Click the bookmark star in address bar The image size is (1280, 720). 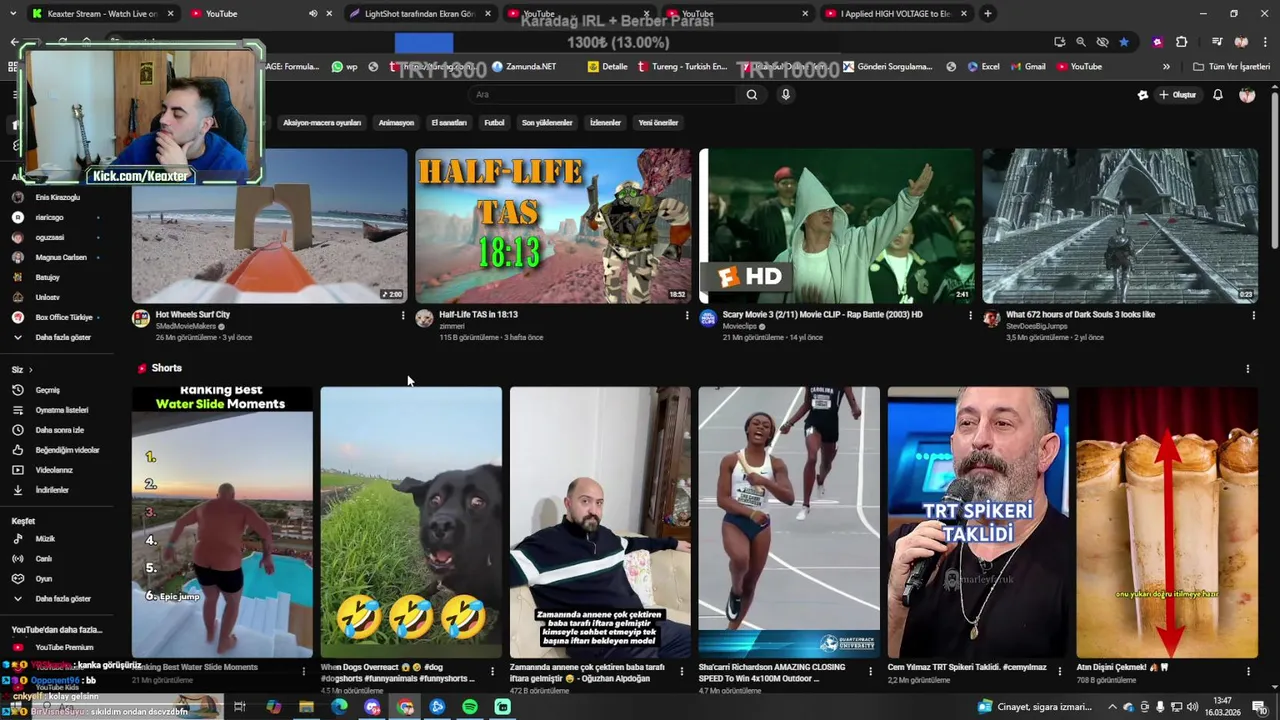click(x=1124, y=42)
